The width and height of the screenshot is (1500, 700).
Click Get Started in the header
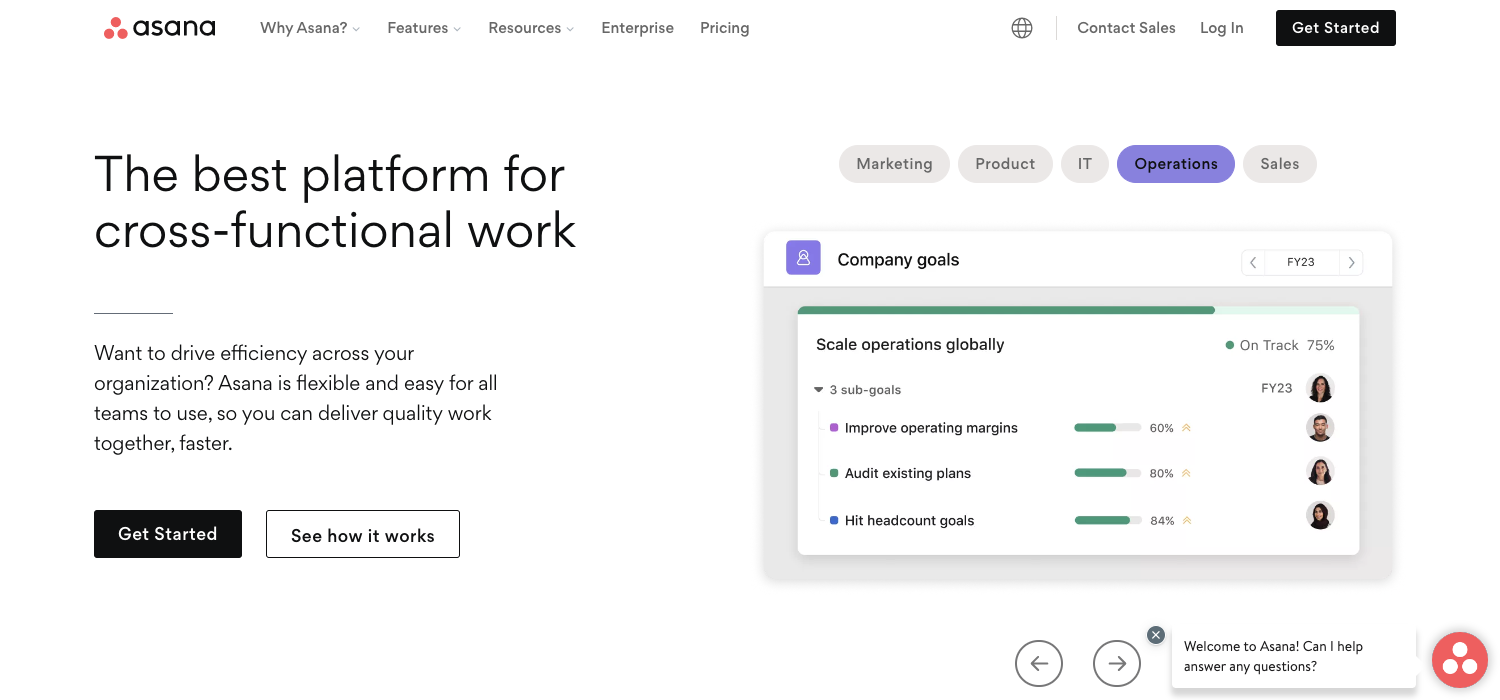(1336, 28)
